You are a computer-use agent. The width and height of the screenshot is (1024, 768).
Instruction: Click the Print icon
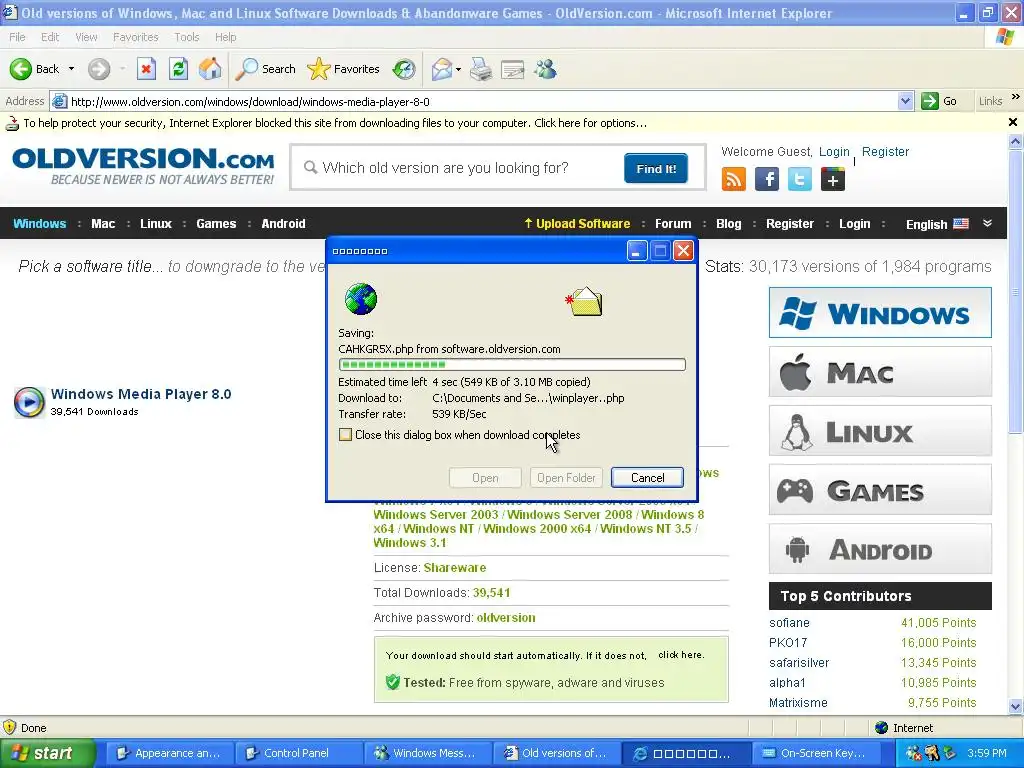click(x=481, y=69)
